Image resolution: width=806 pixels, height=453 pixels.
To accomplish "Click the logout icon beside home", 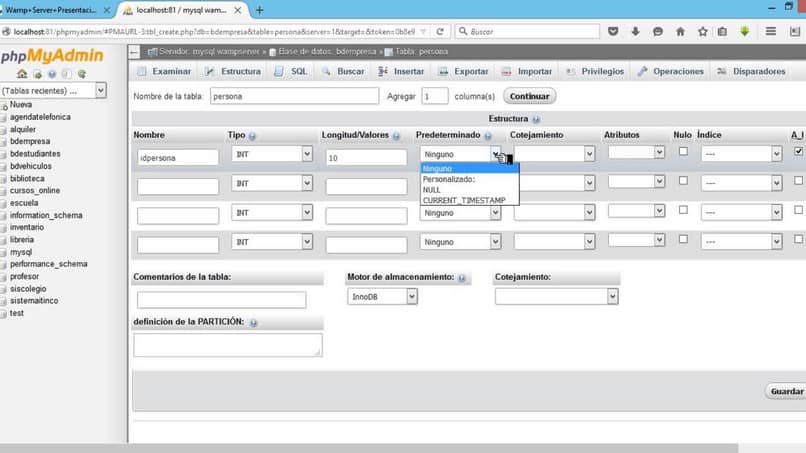I will click(38, 75).
